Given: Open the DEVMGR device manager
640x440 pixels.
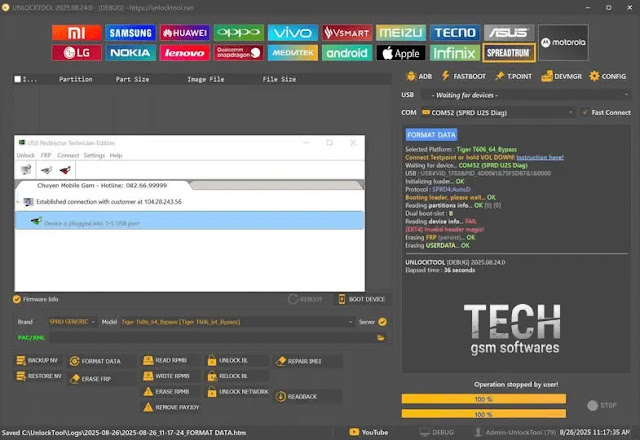Looking at the screenshot, I should tap(562, 76).
